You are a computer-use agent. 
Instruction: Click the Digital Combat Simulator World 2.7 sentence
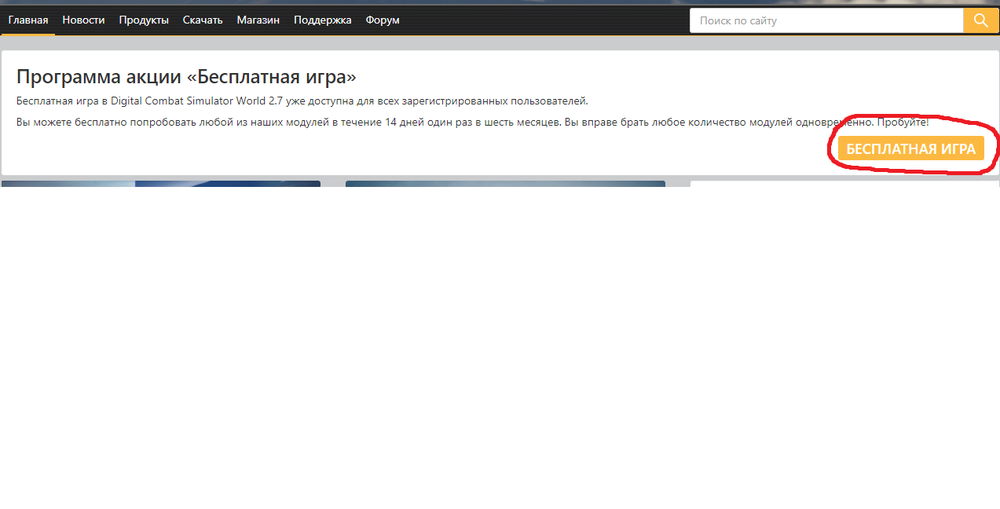[x=302, y=101]
